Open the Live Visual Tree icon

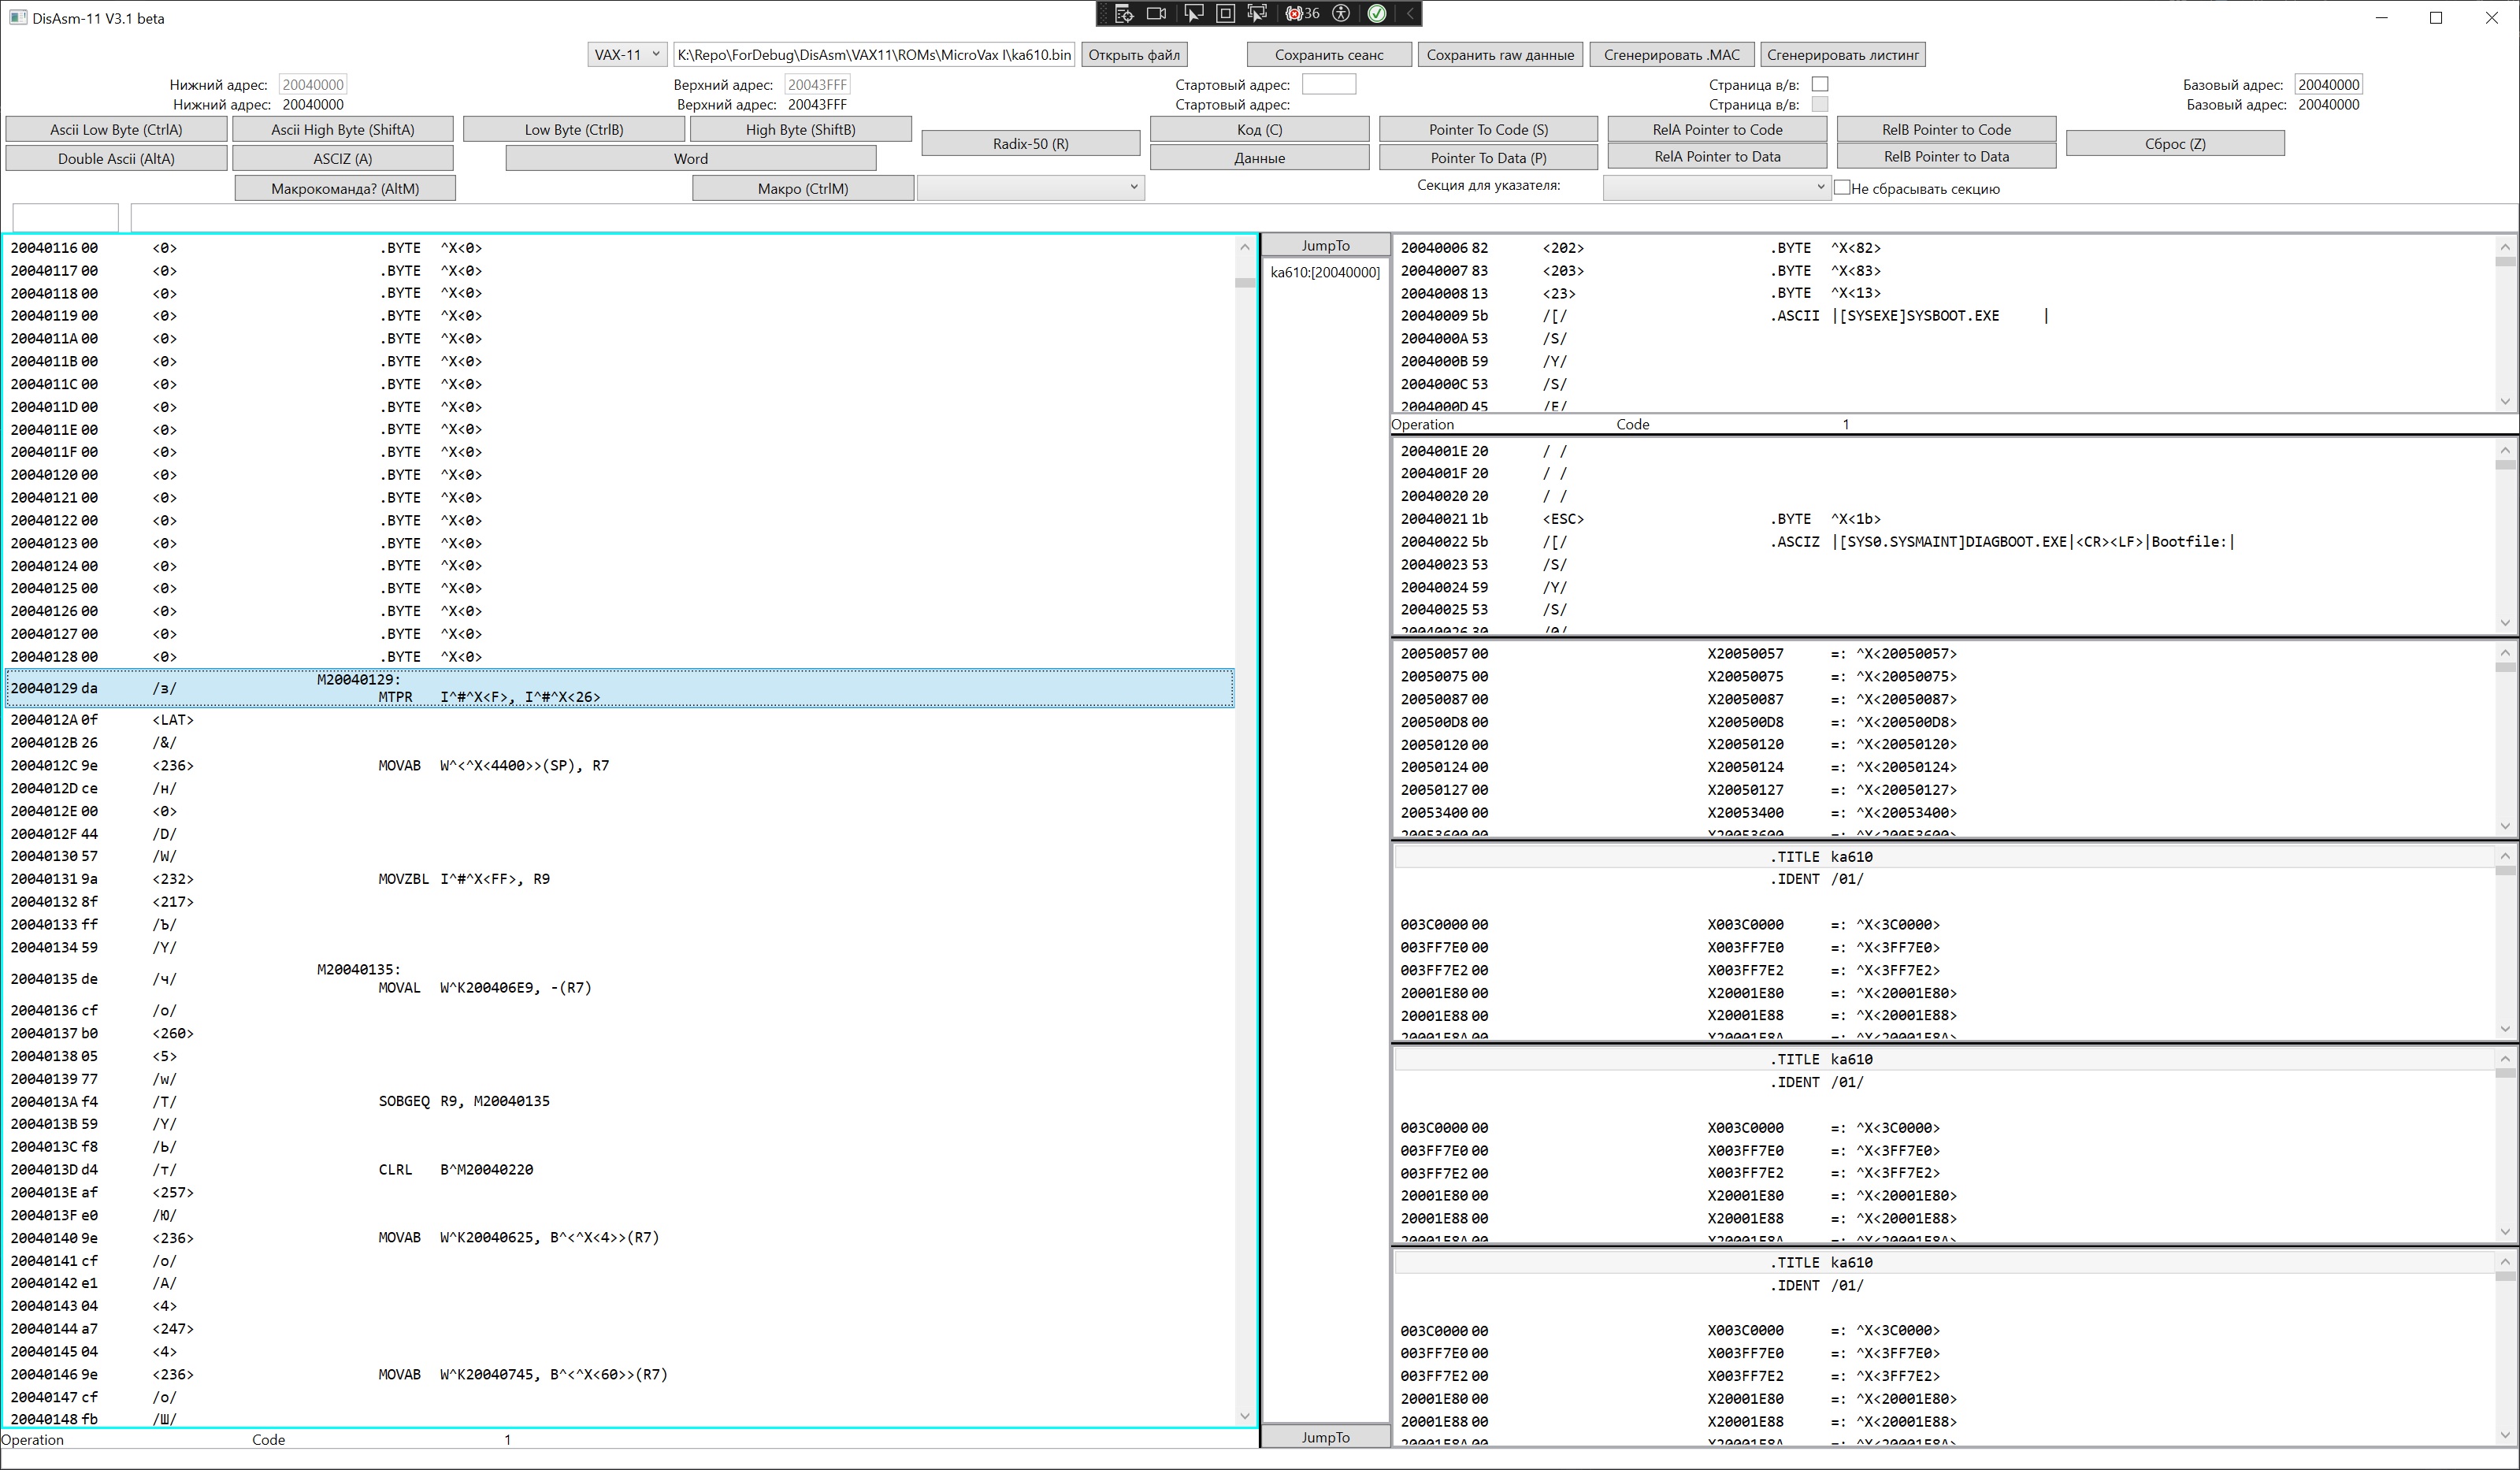tap(1124, 13)
